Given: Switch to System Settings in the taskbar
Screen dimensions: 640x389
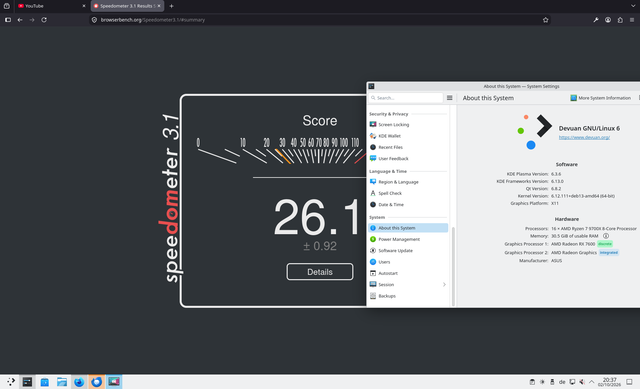Looking at the screenshot, I should pyautogui.click(x=114, y=382).
